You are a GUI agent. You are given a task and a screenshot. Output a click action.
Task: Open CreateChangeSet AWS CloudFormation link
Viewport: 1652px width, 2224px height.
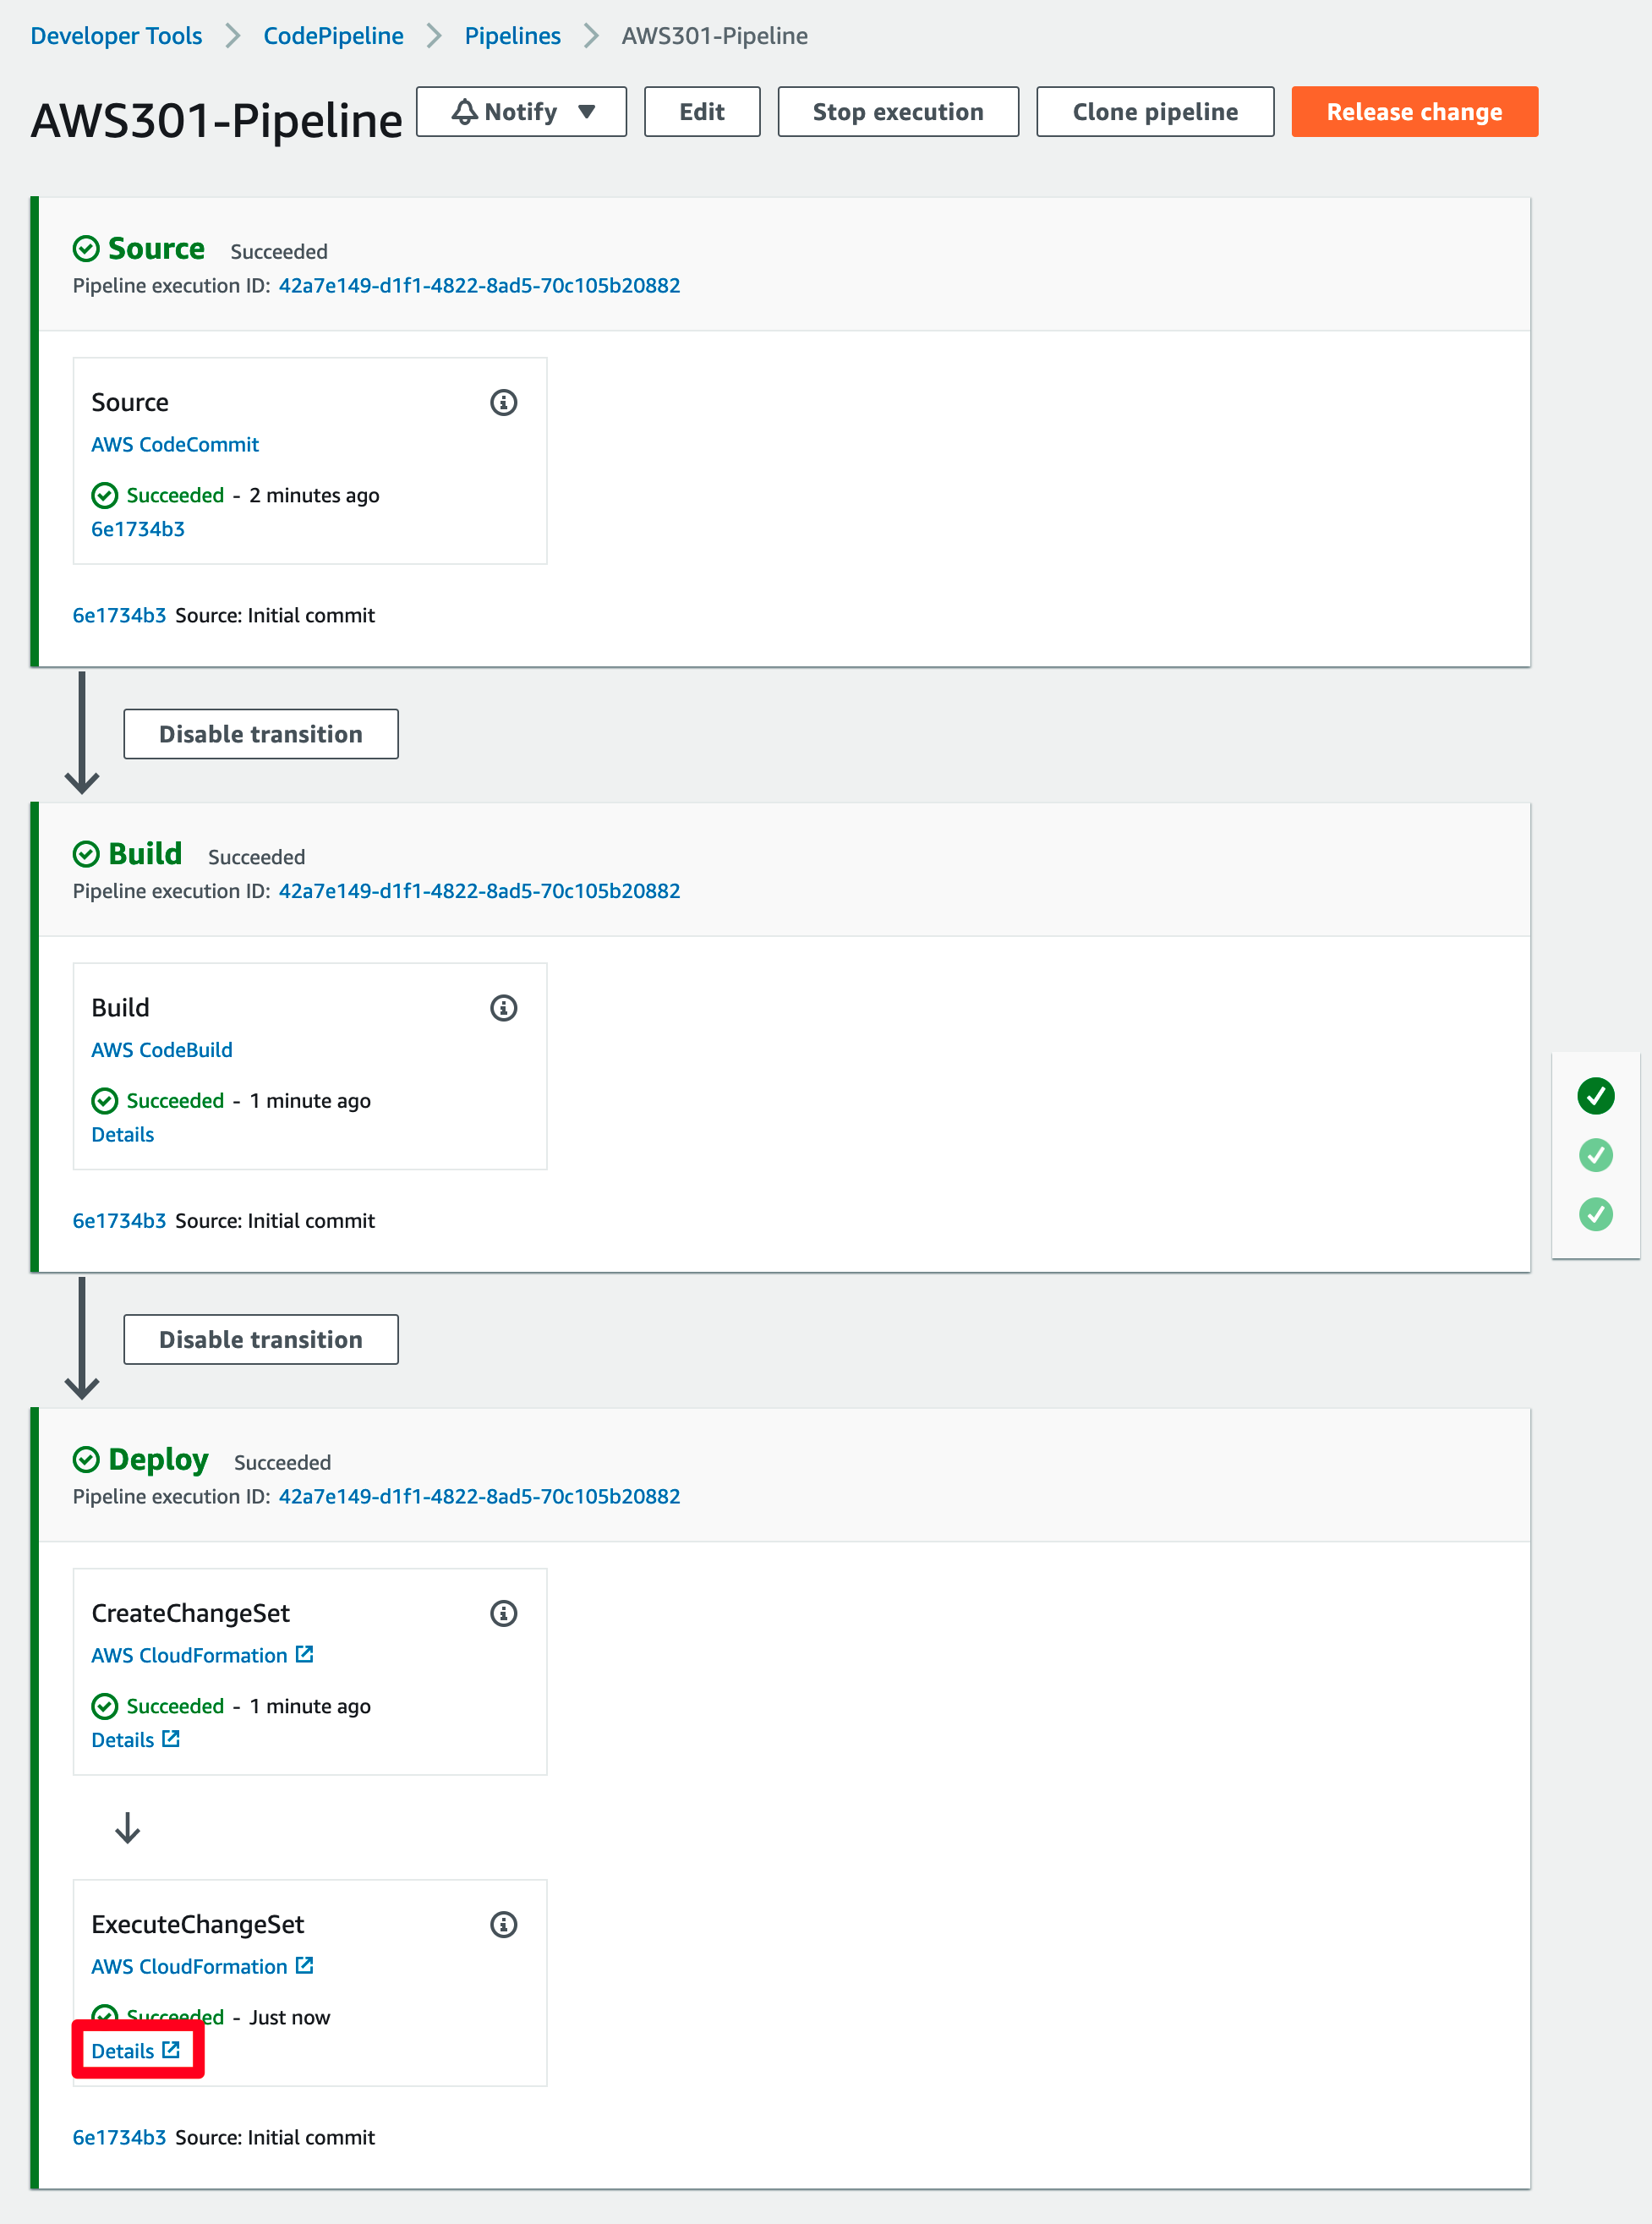tap(202, 1654)
